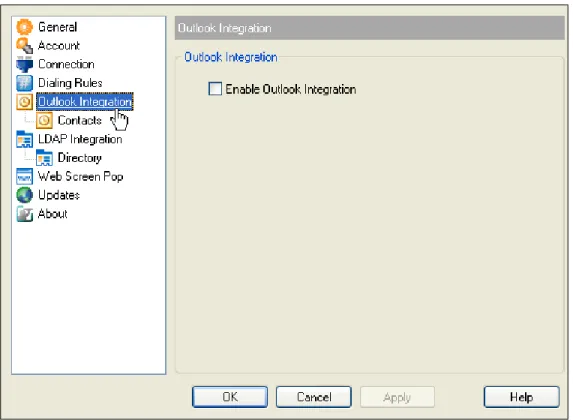Viewport: 573px width, 420px height.
Task: Click the Outlook Integration clock icon
Action: (24, 101)
